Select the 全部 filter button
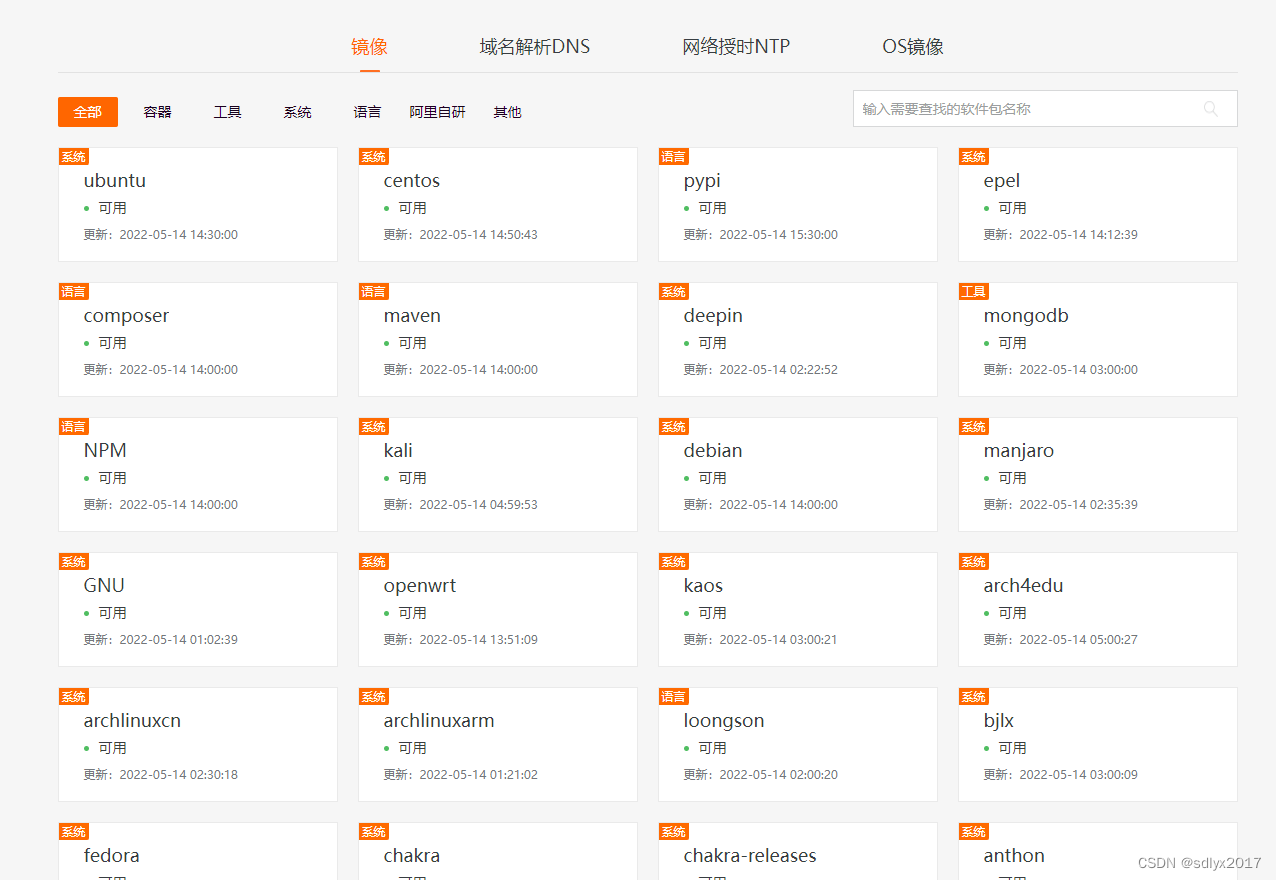The height and width of the screenshot is (880, 1276). (88, 112)
